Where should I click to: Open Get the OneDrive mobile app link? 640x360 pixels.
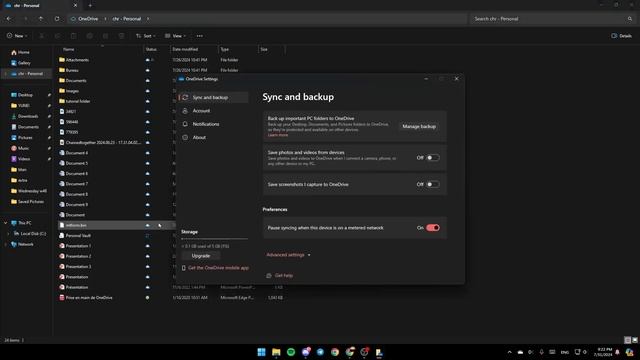tap(215, 268)
